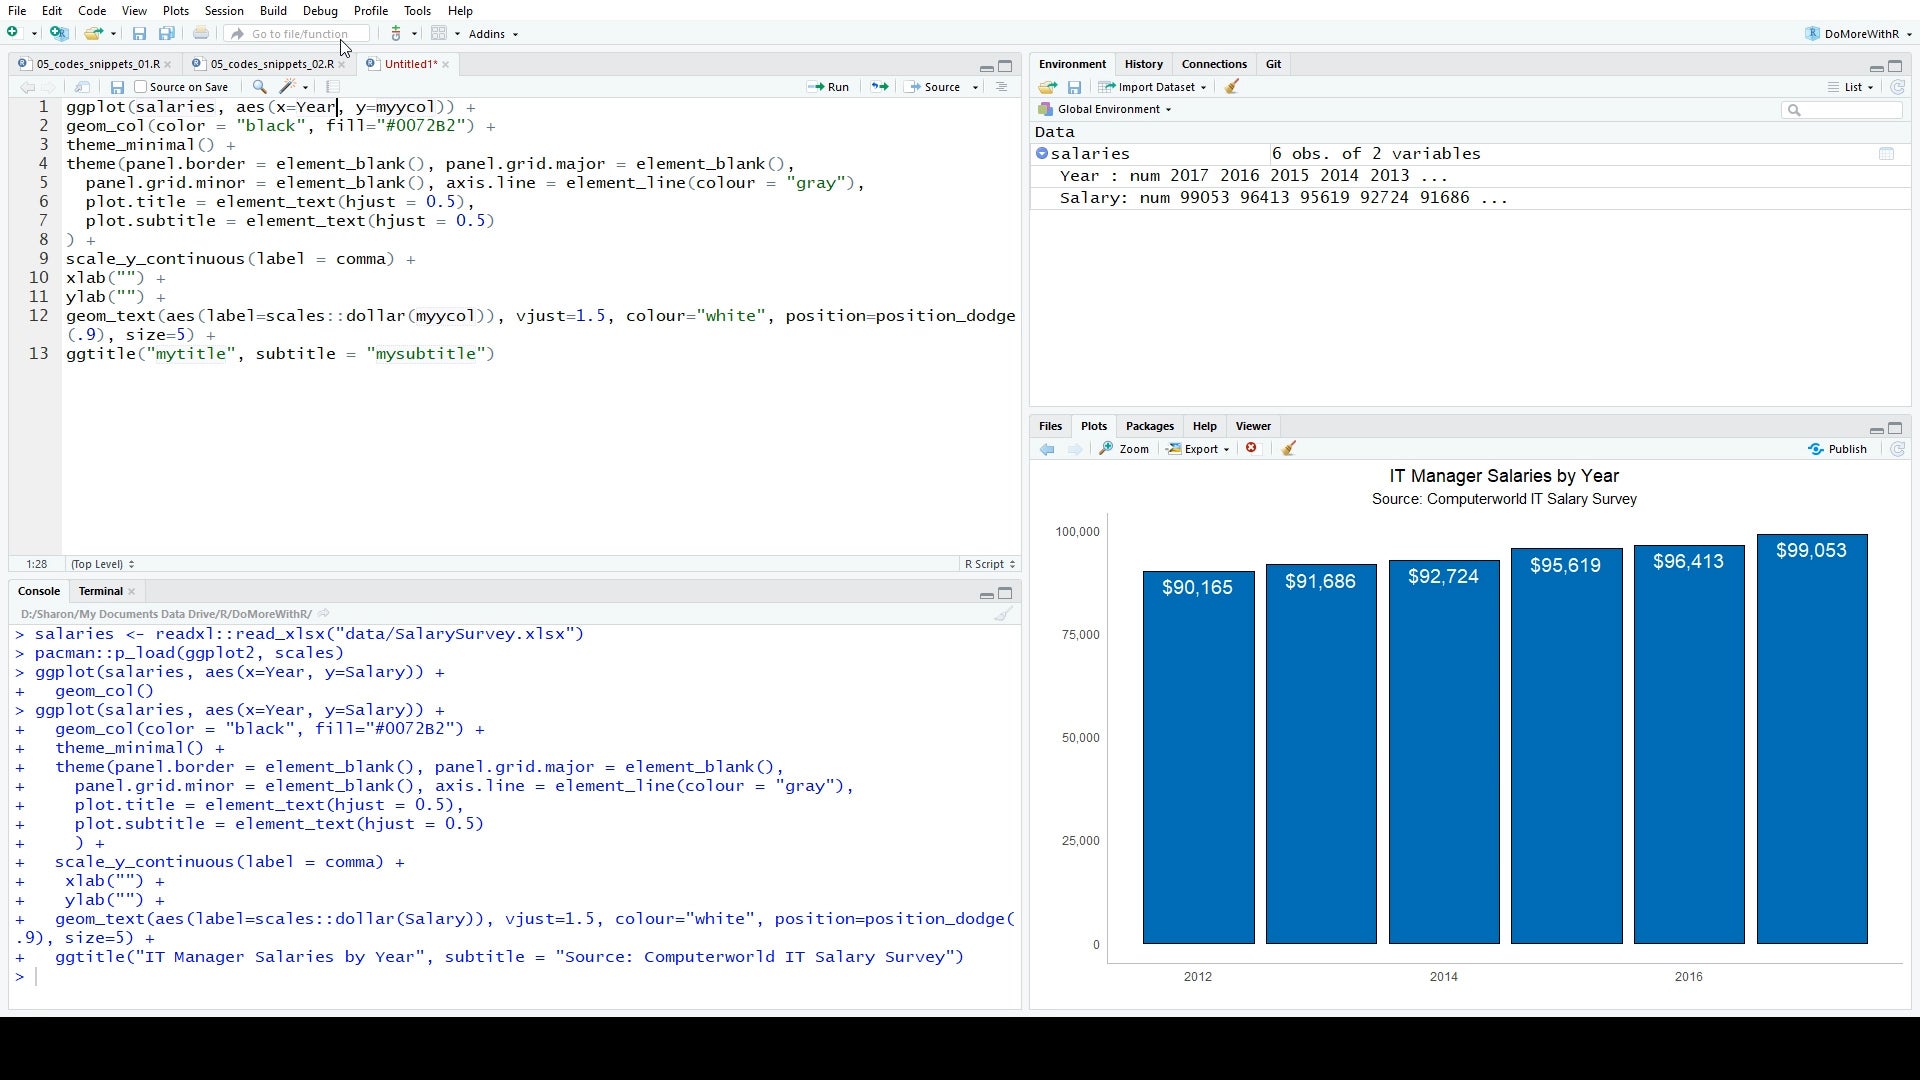The width and height of the screenshot is (1920, 1080).
Task: Open the Viewer tab
Action: tap(1253, 426)
